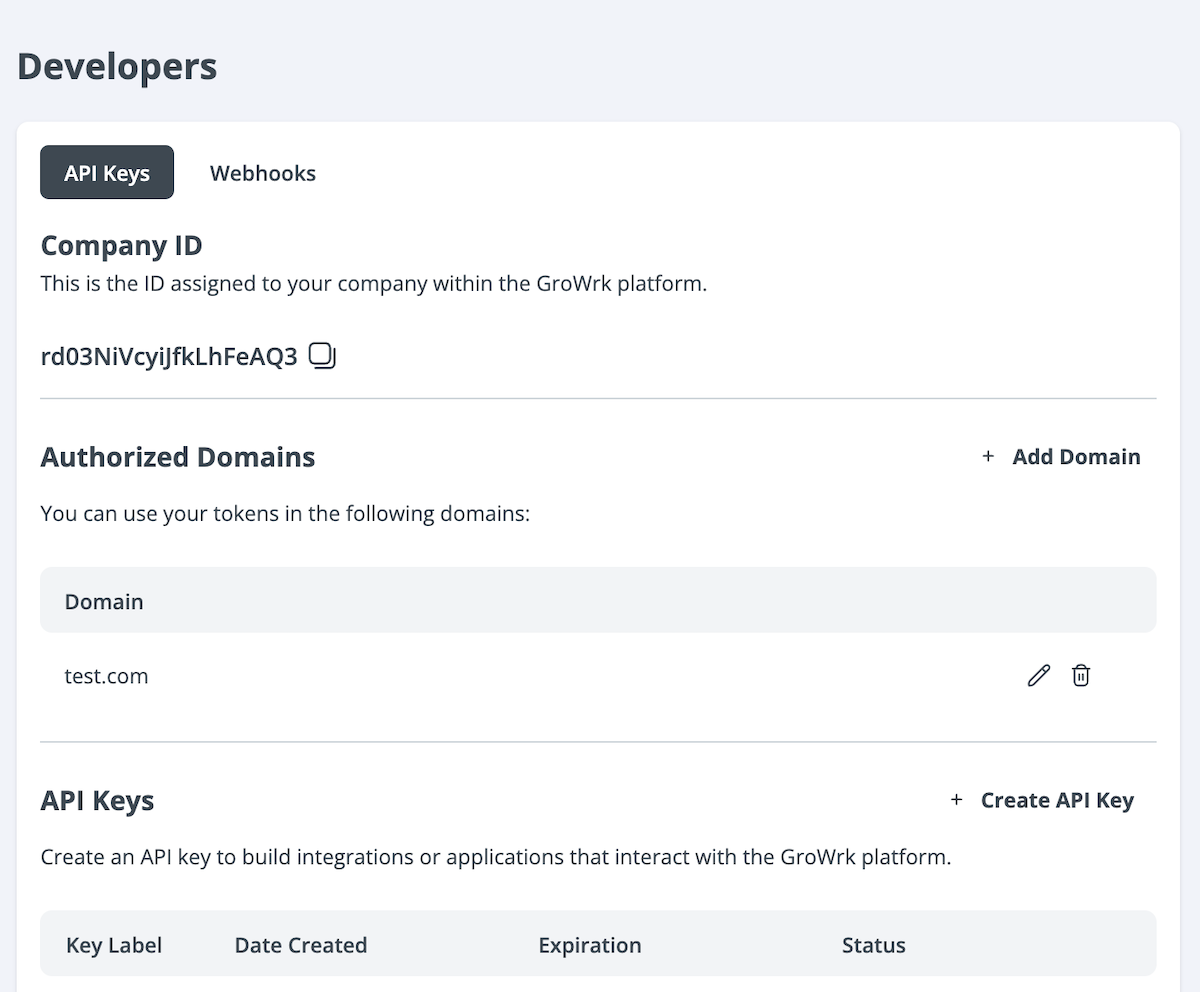
Task: Select the pencil icon for test.com
Action: click(1038, 675)
